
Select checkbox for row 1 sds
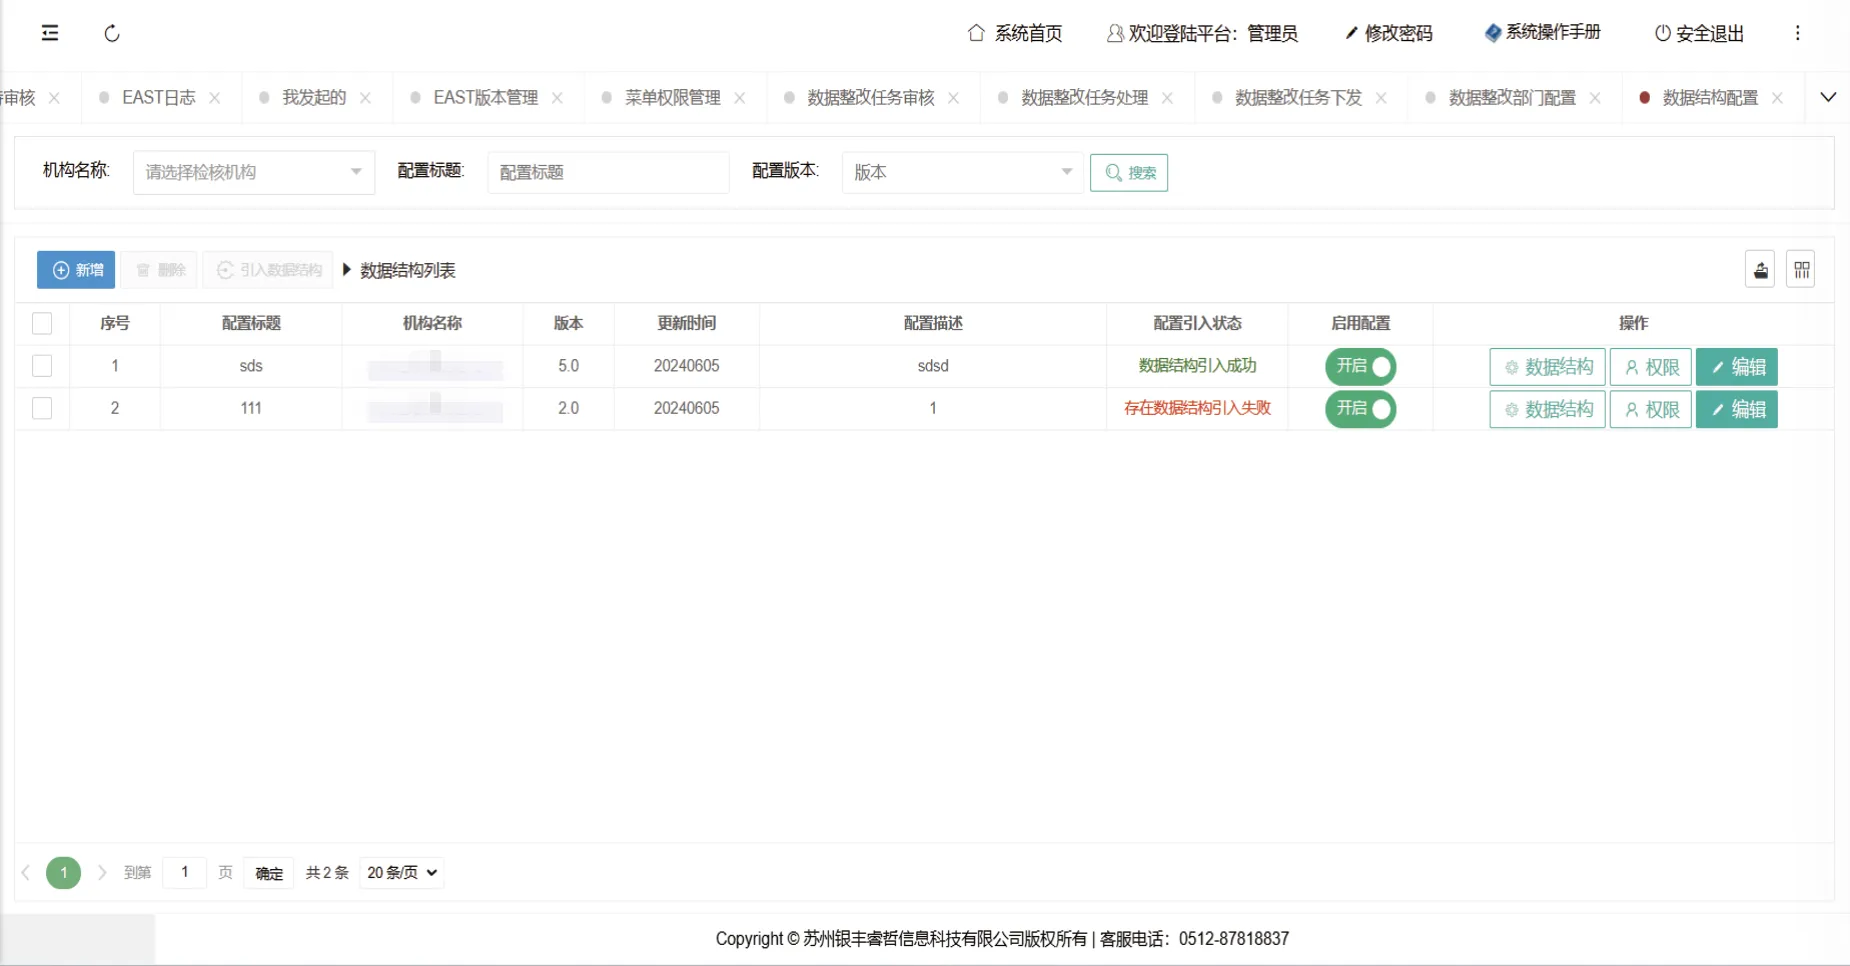[42, 366]
